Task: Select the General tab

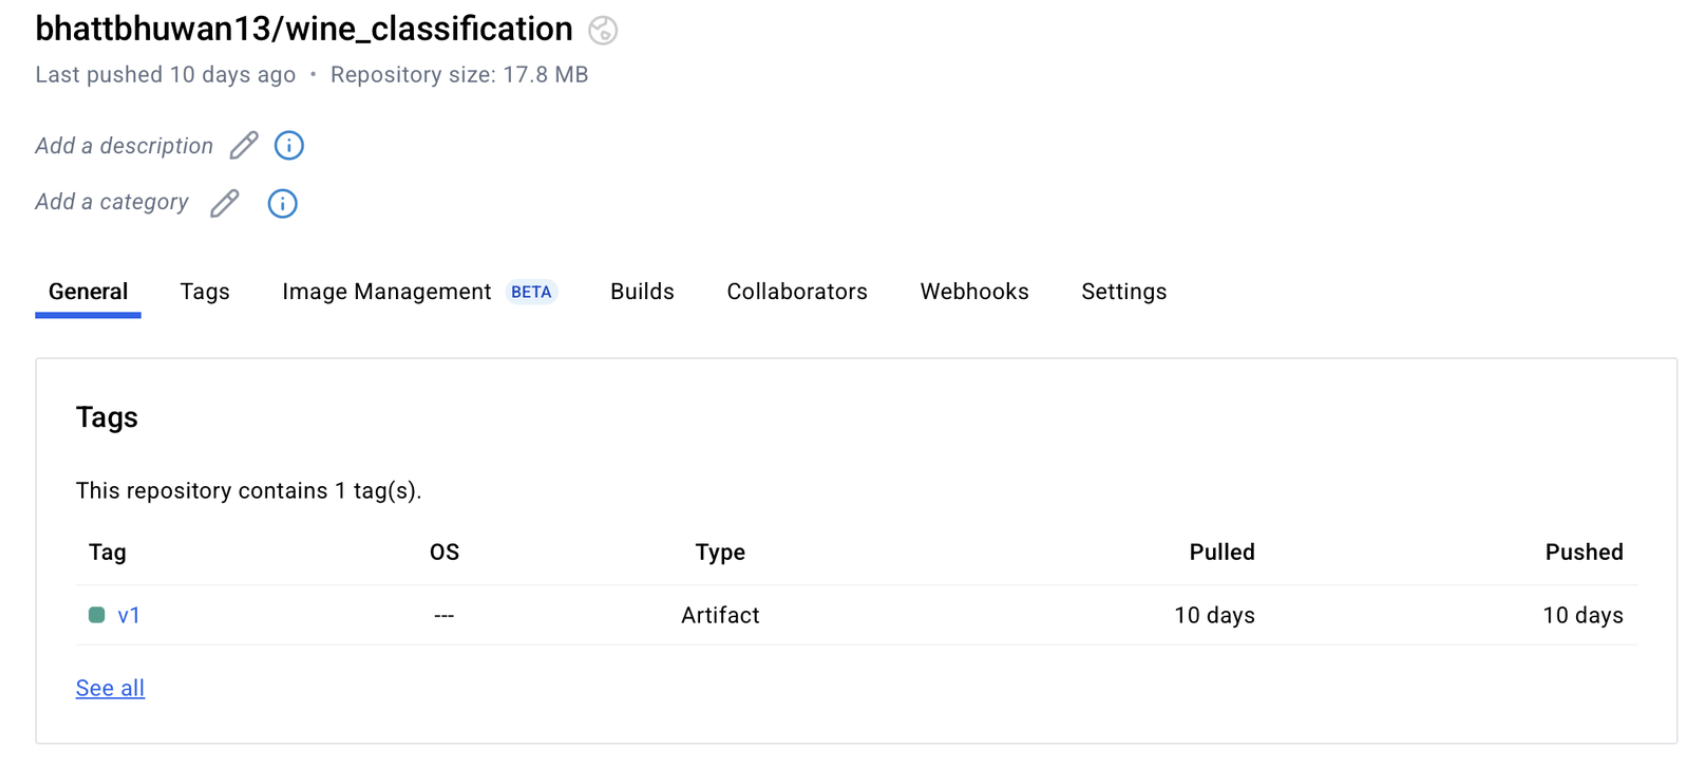Action: 88,292
